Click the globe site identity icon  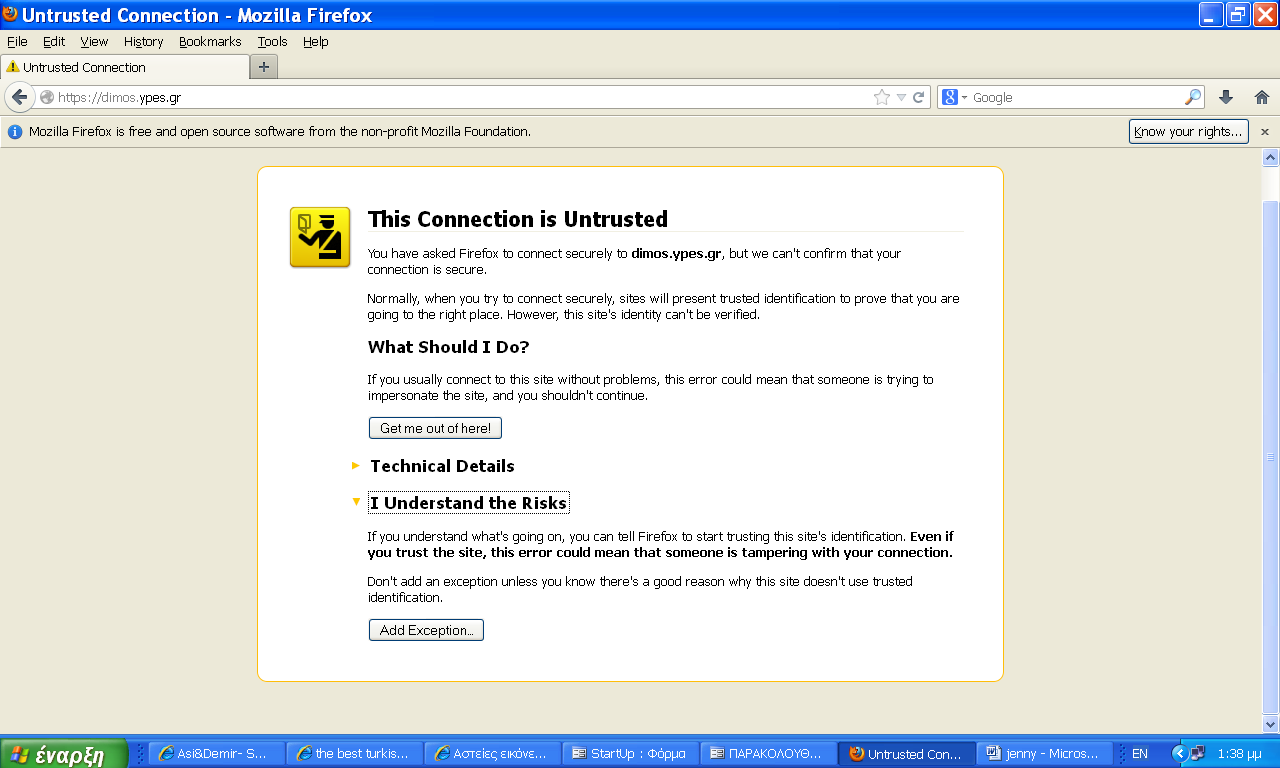[x=46, y=97]
